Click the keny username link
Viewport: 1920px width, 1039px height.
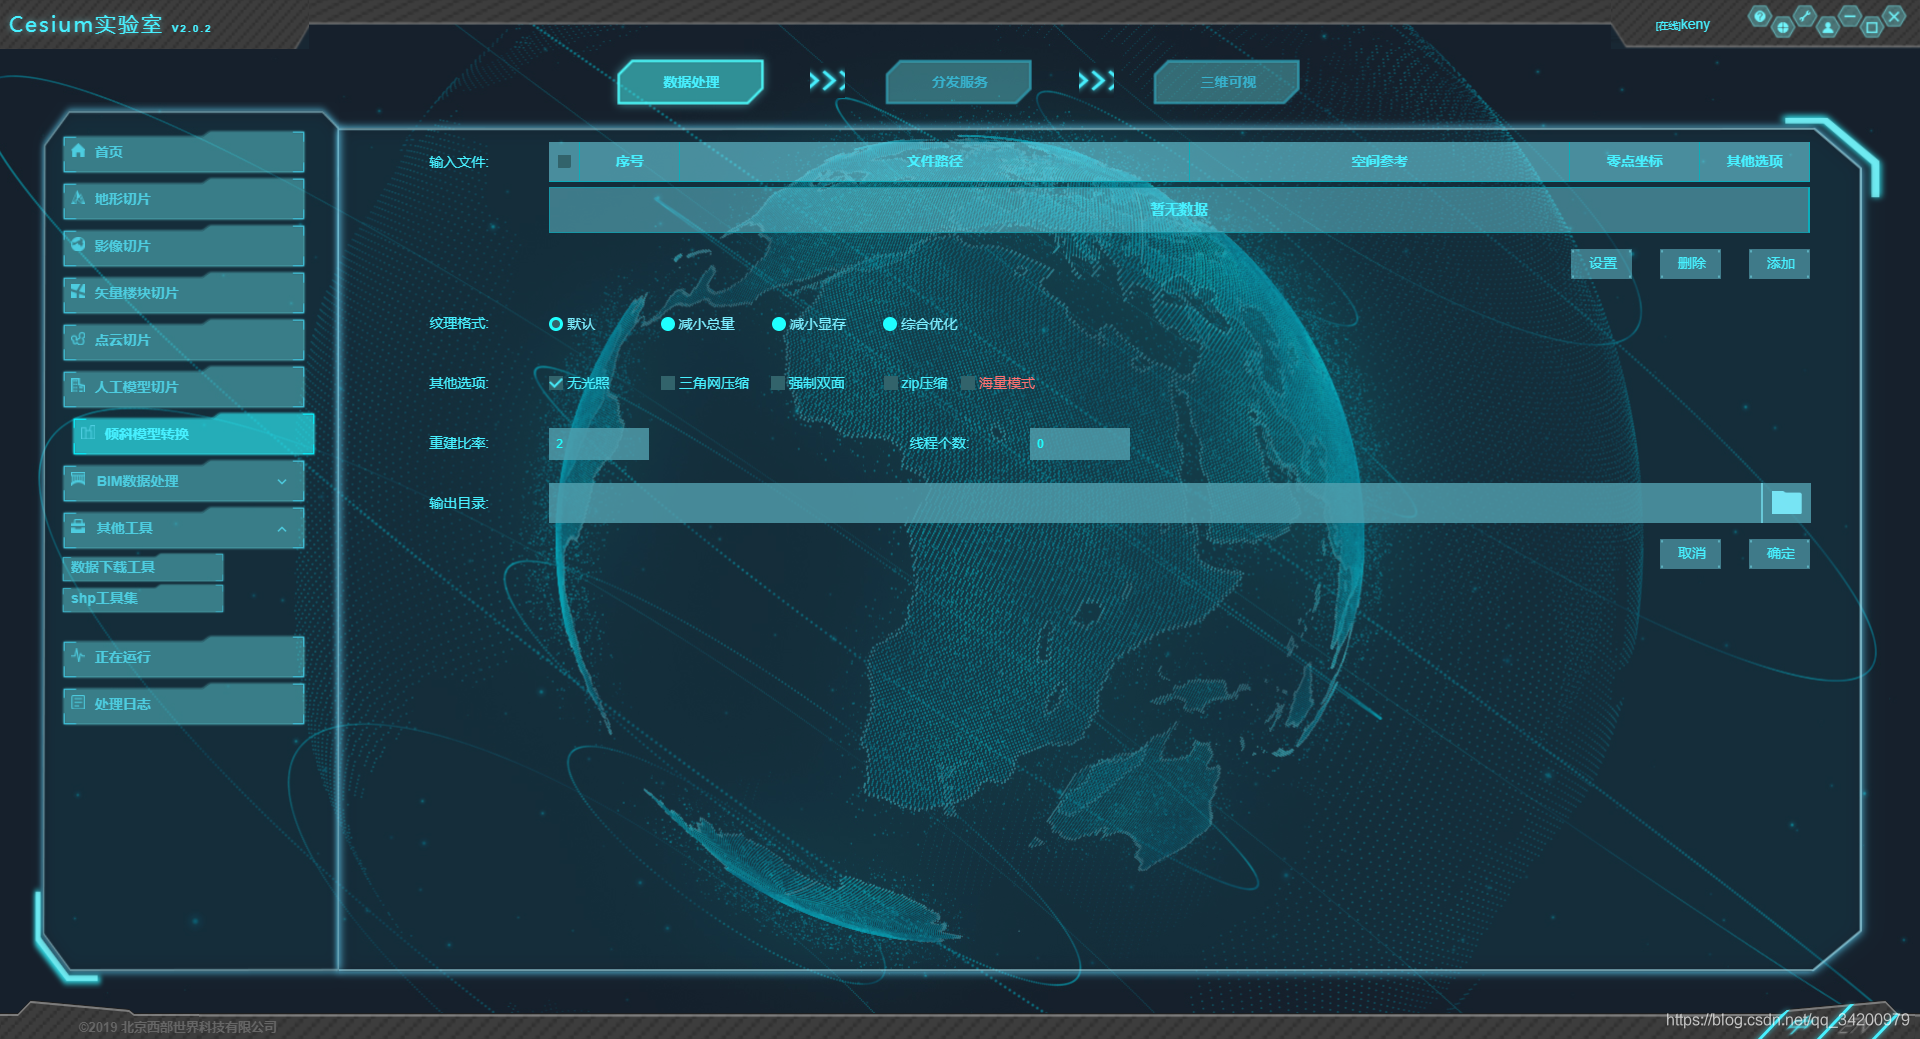coord(1695,24)
